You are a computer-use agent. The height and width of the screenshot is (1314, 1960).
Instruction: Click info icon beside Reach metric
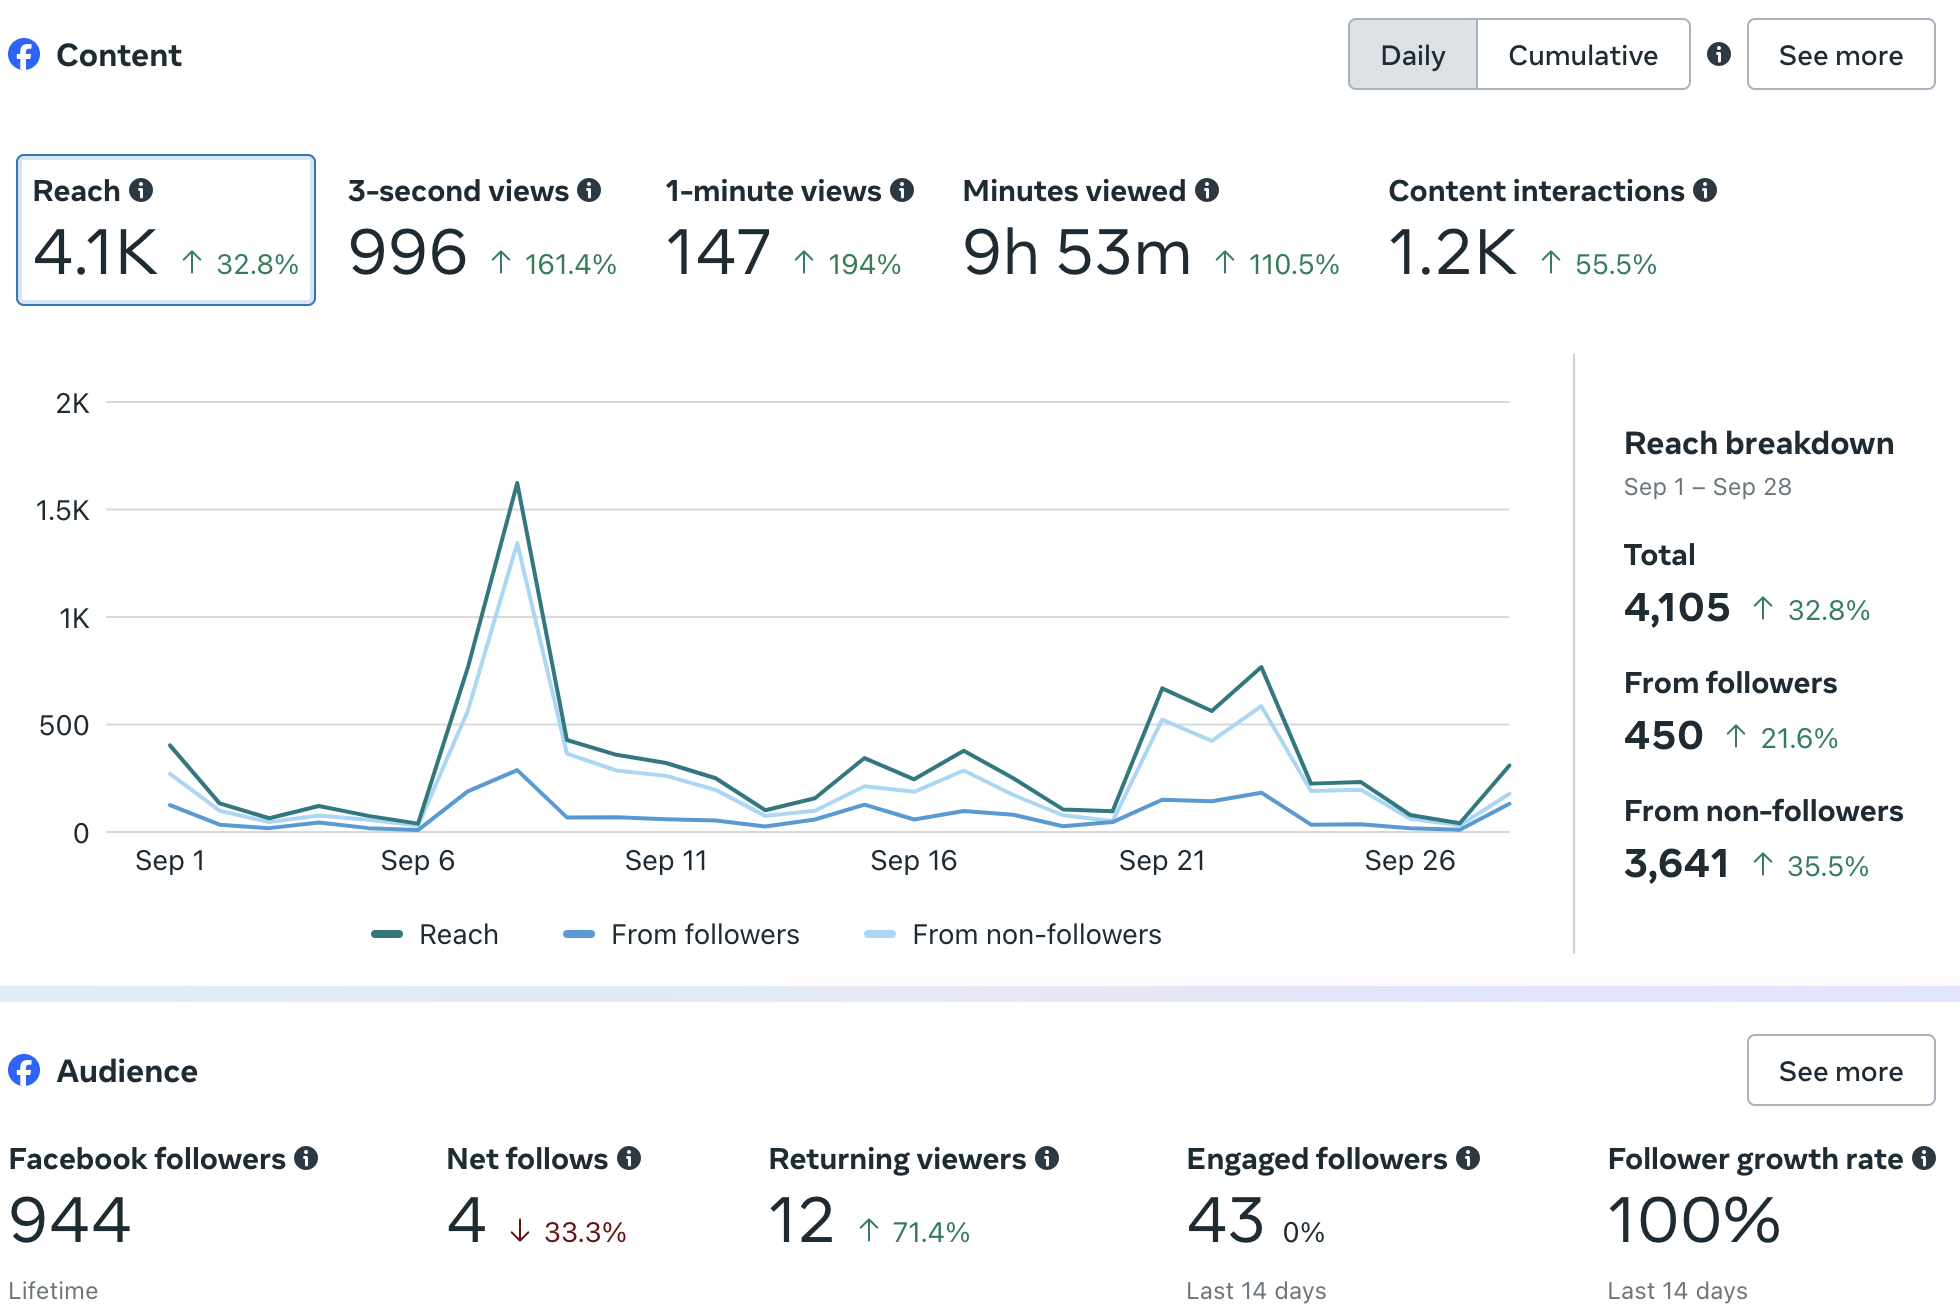142,190
